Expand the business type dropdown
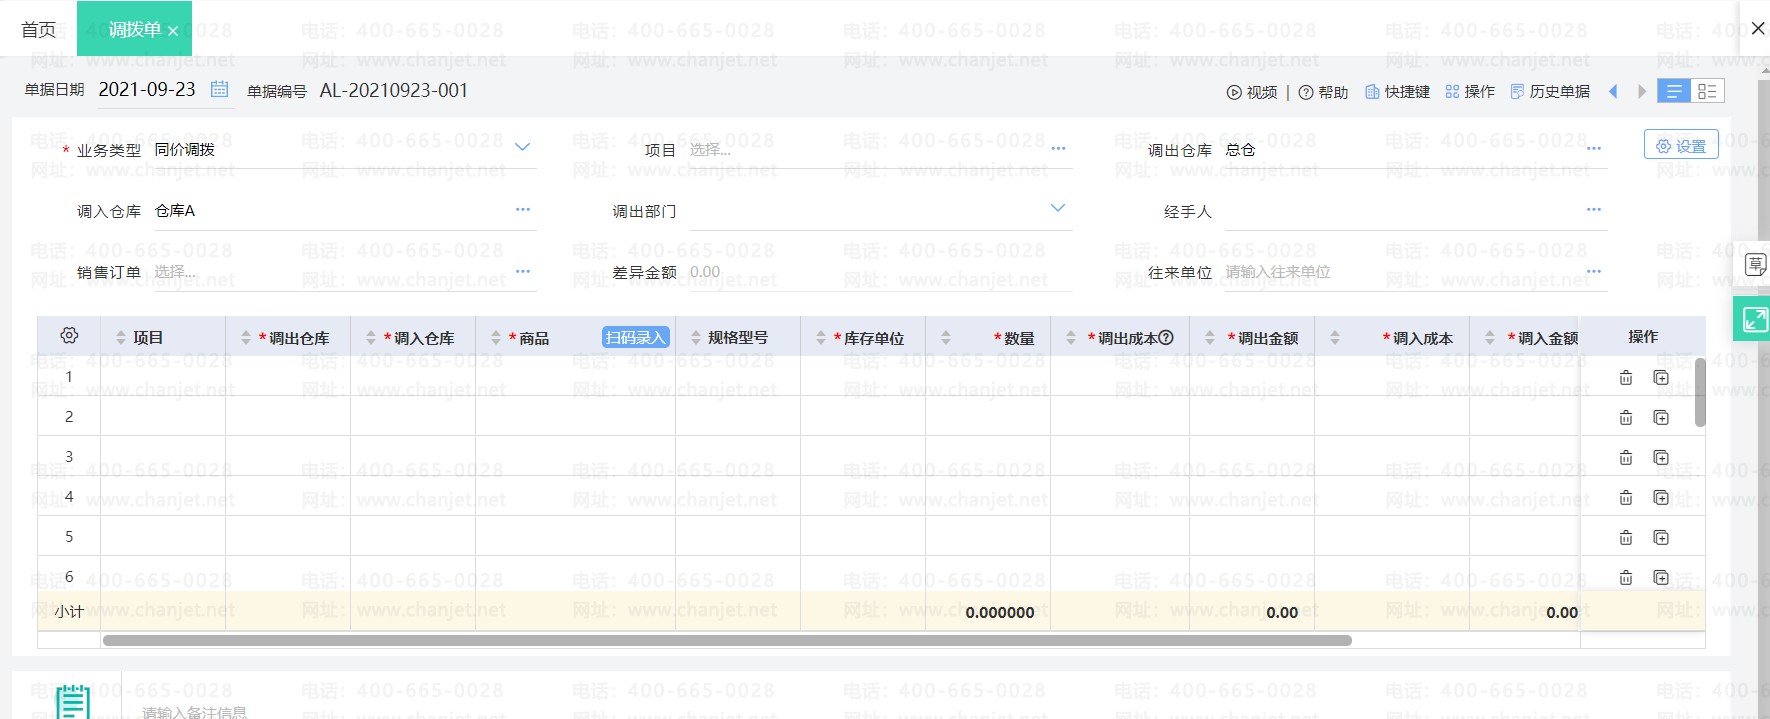The height and width of the screenshot is (719, 1770). pos(522,147)
